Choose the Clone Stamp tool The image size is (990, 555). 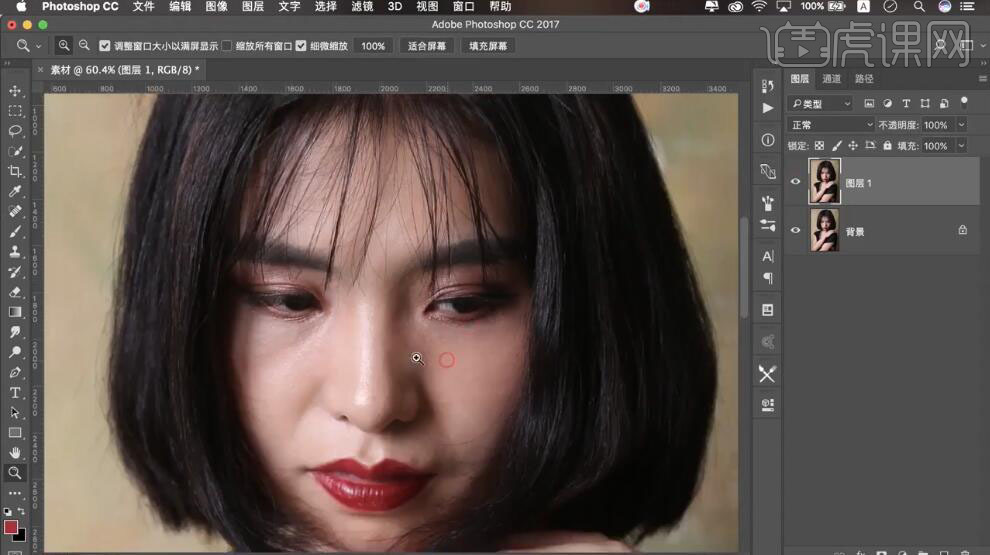pyautogui.click(x=15, y=252)
